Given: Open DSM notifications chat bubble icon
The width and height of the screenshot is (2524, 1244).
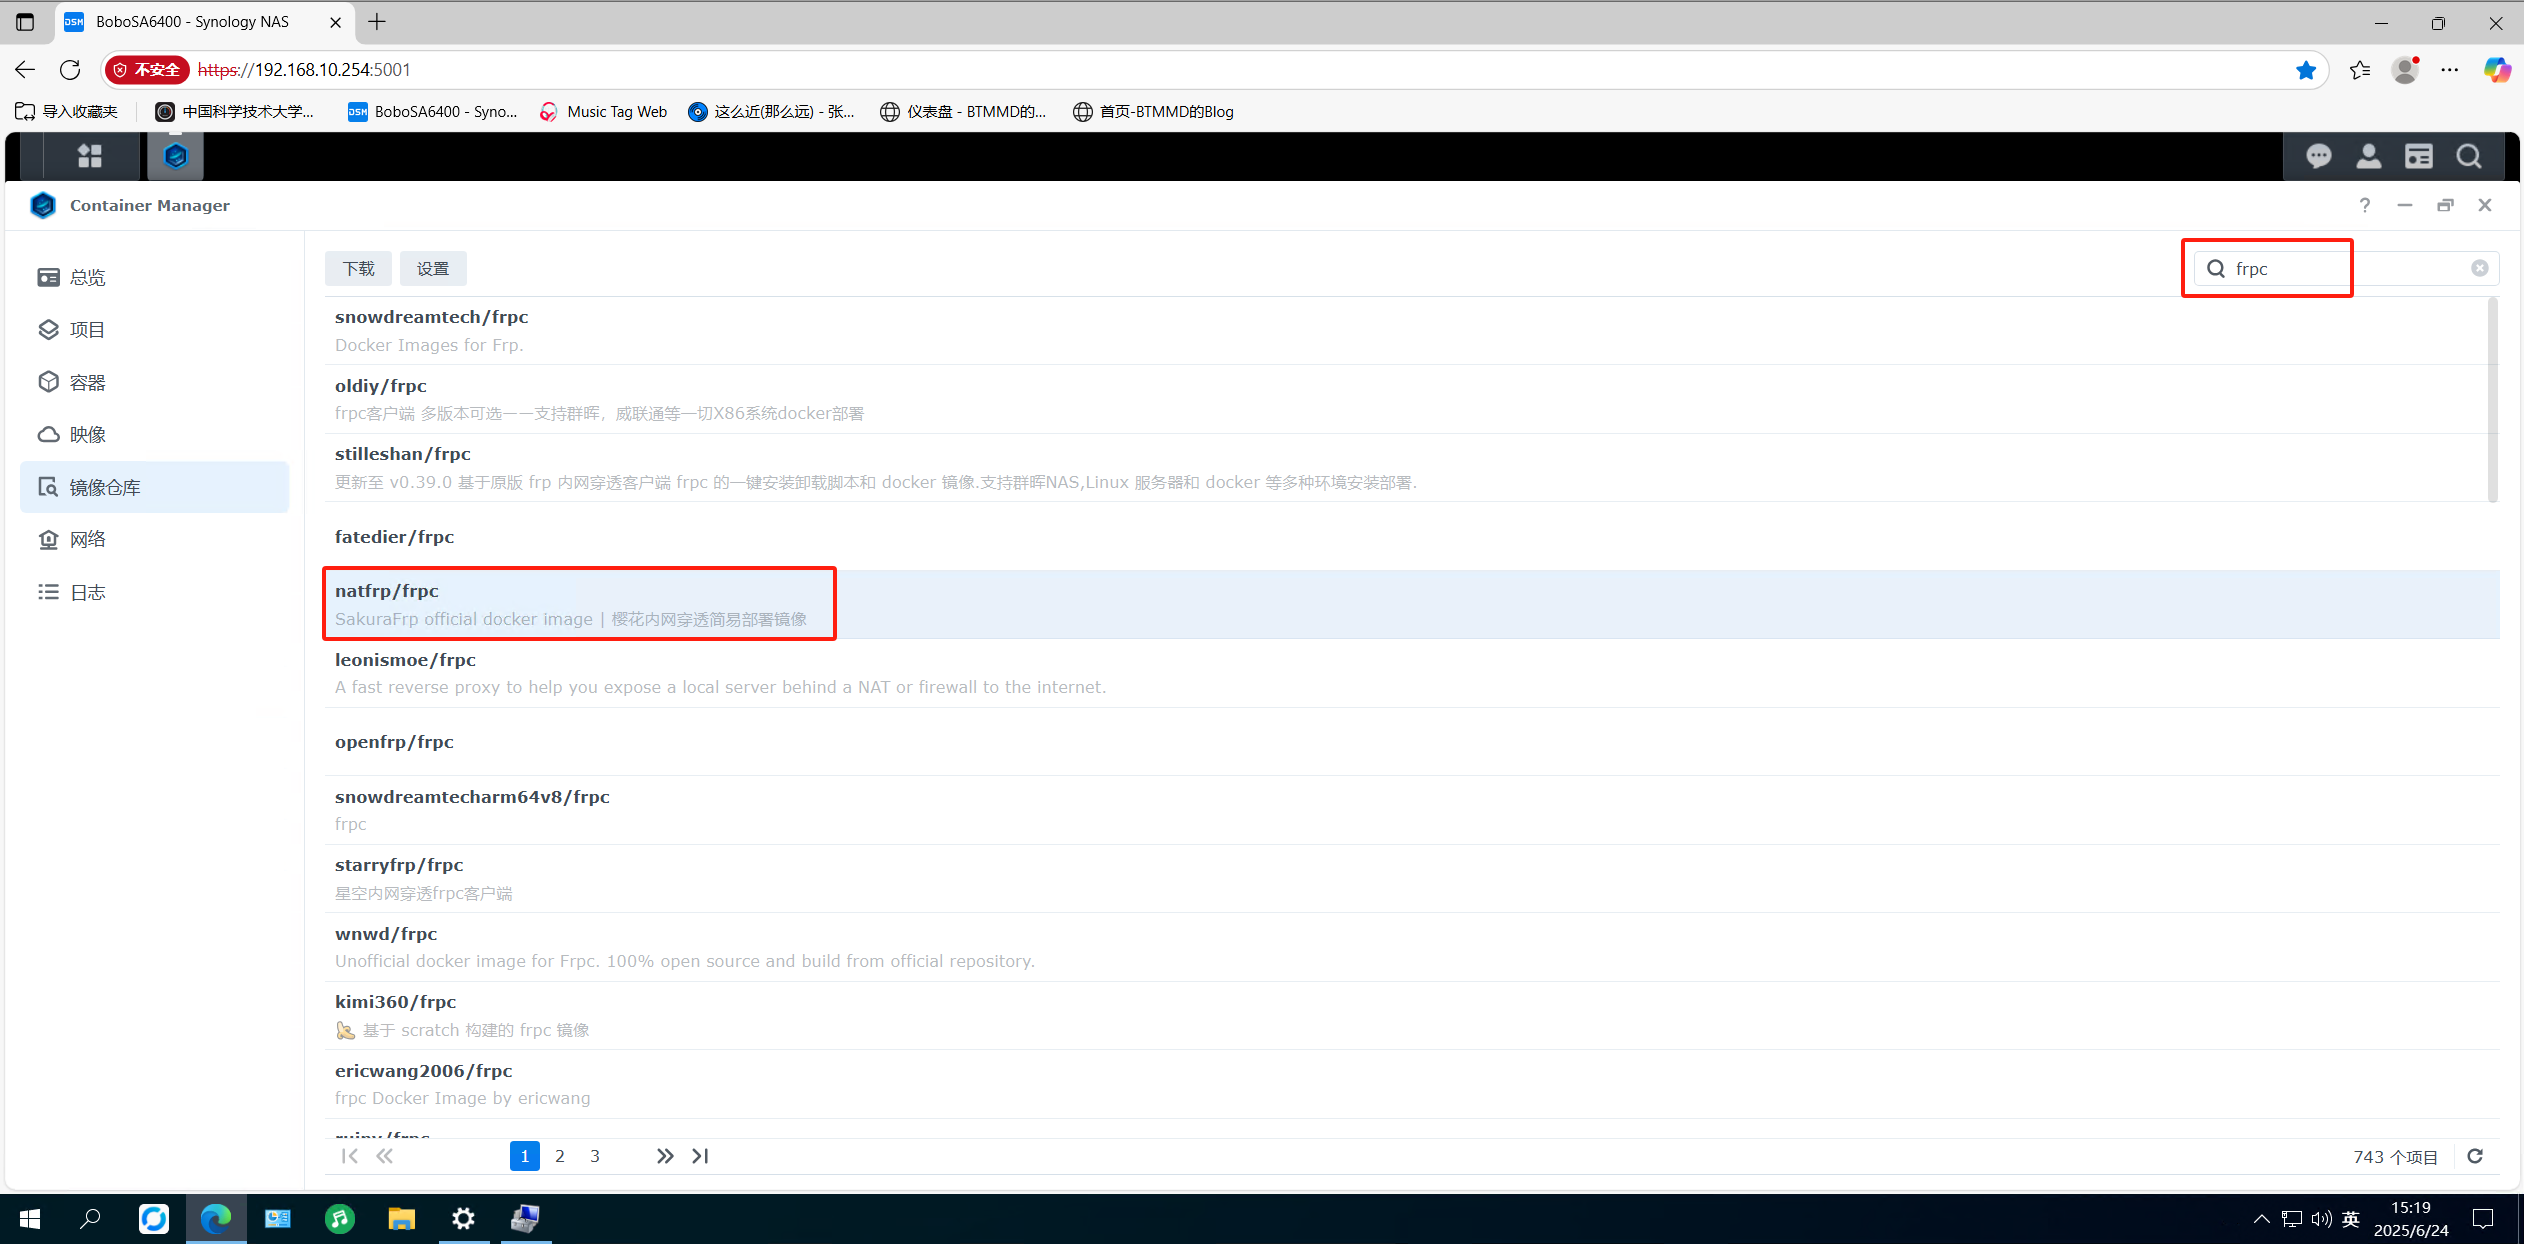Looking at the screenshot, I should pos(2318,156).
